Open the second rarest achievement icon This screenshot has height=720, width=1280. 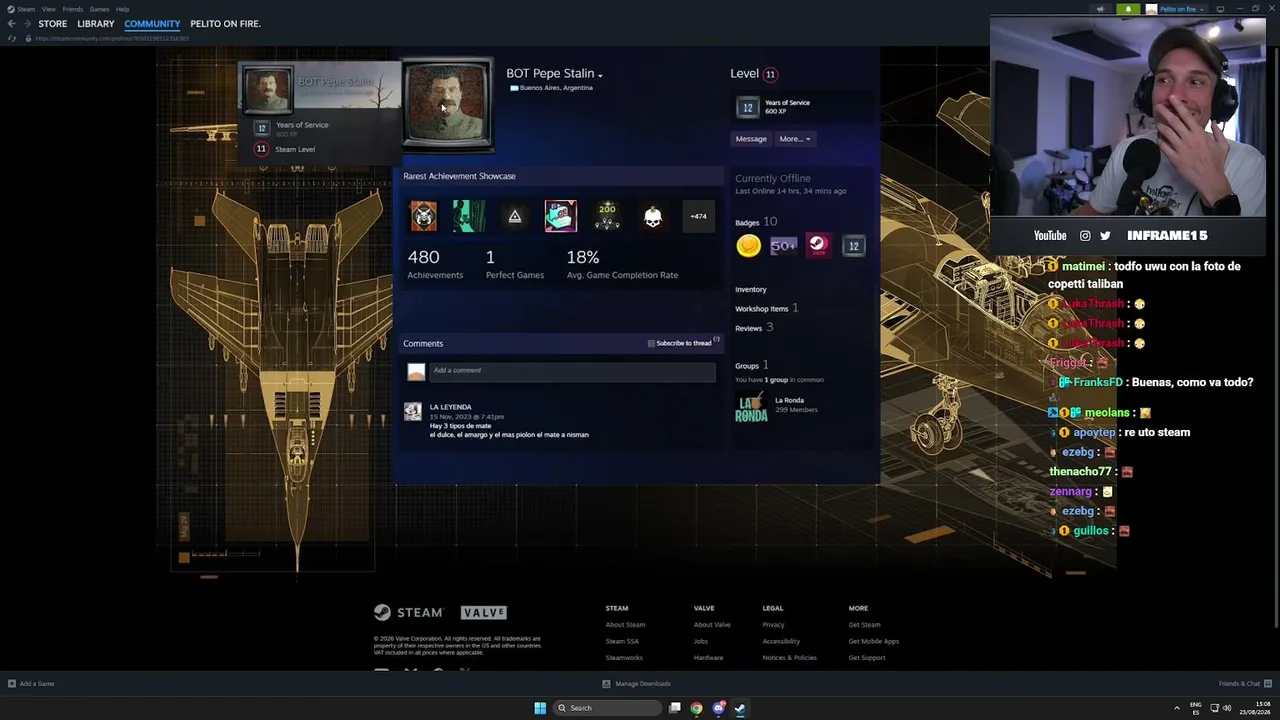click(469, 216)
